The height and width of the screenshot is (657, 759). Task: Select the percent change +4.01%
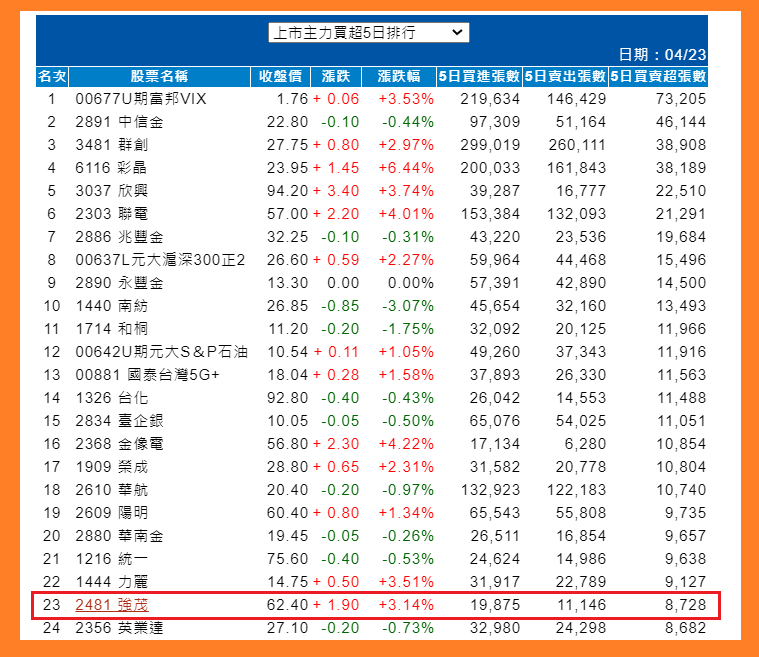(406, 214)
